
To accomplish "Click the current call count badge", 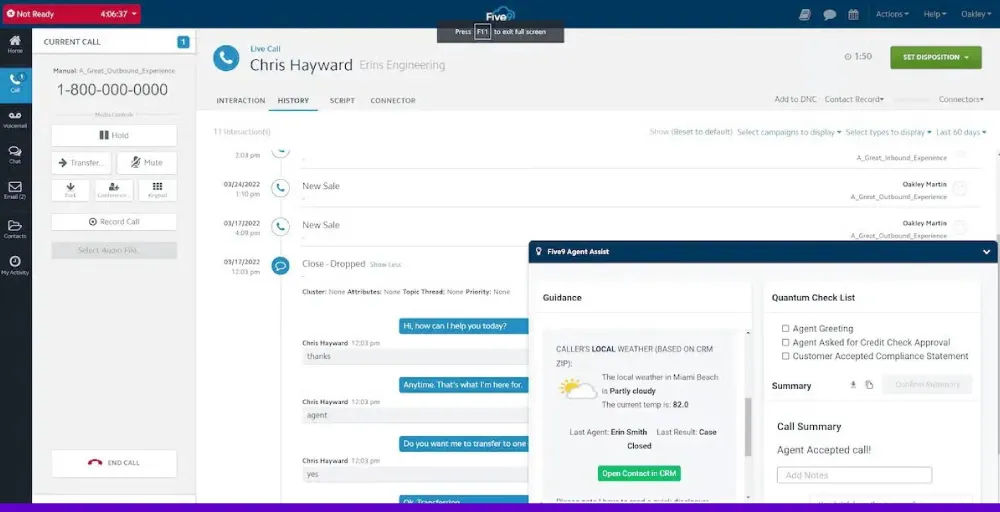I will coord(183,42).
